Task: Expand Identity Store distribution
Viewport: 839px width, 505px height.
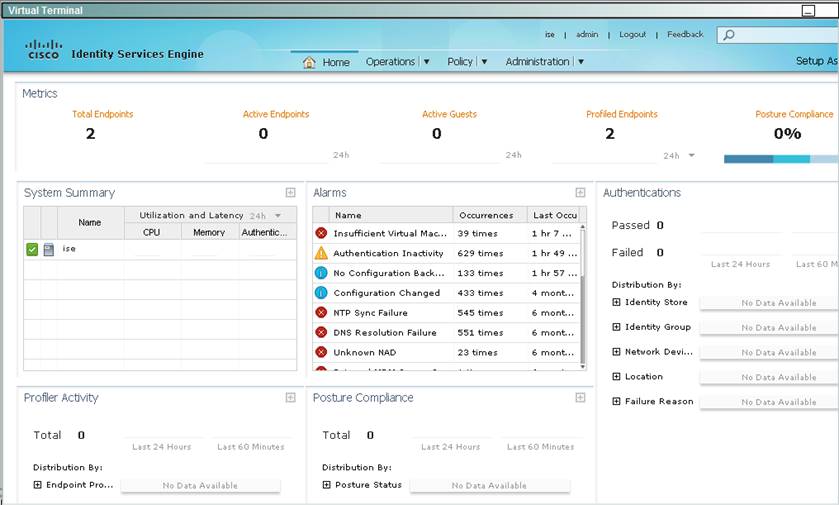Action: coord(616,302)
